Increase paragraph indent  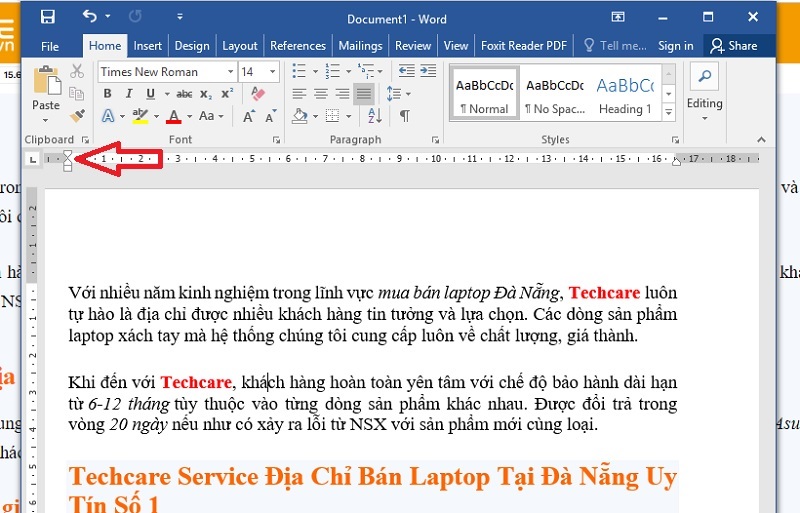point(428,71)
